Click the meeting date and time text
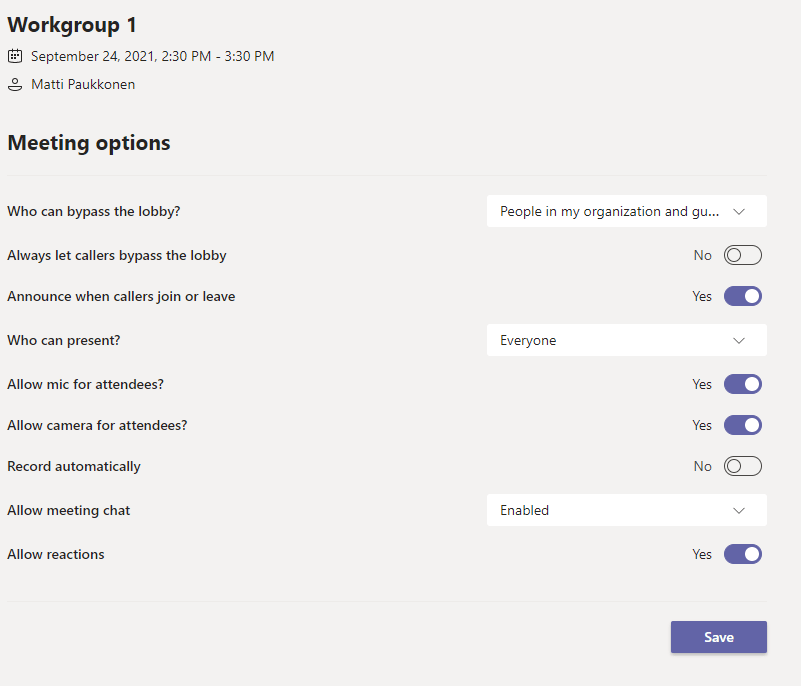This screenshot has height=686, width=801. [152, 56]
